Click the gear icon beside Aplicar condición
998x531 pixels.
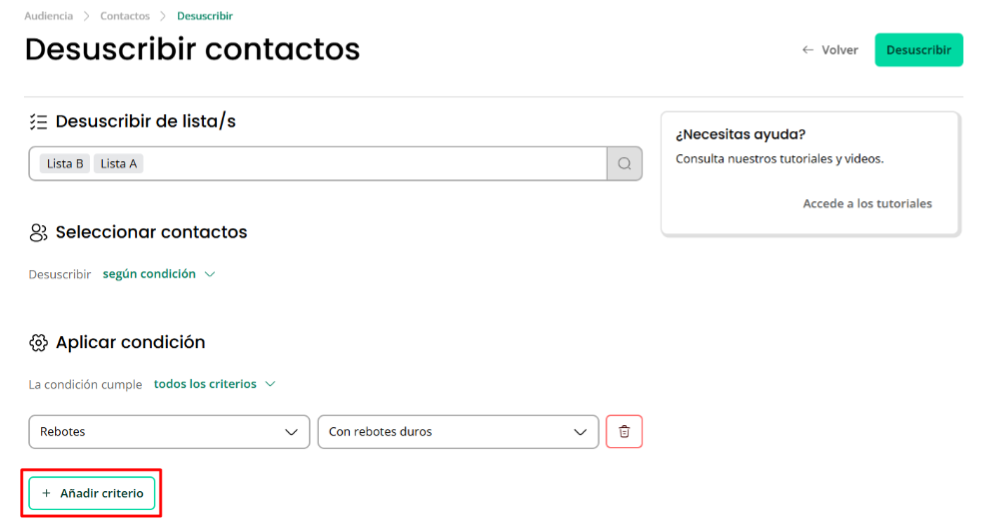[38, 343]
